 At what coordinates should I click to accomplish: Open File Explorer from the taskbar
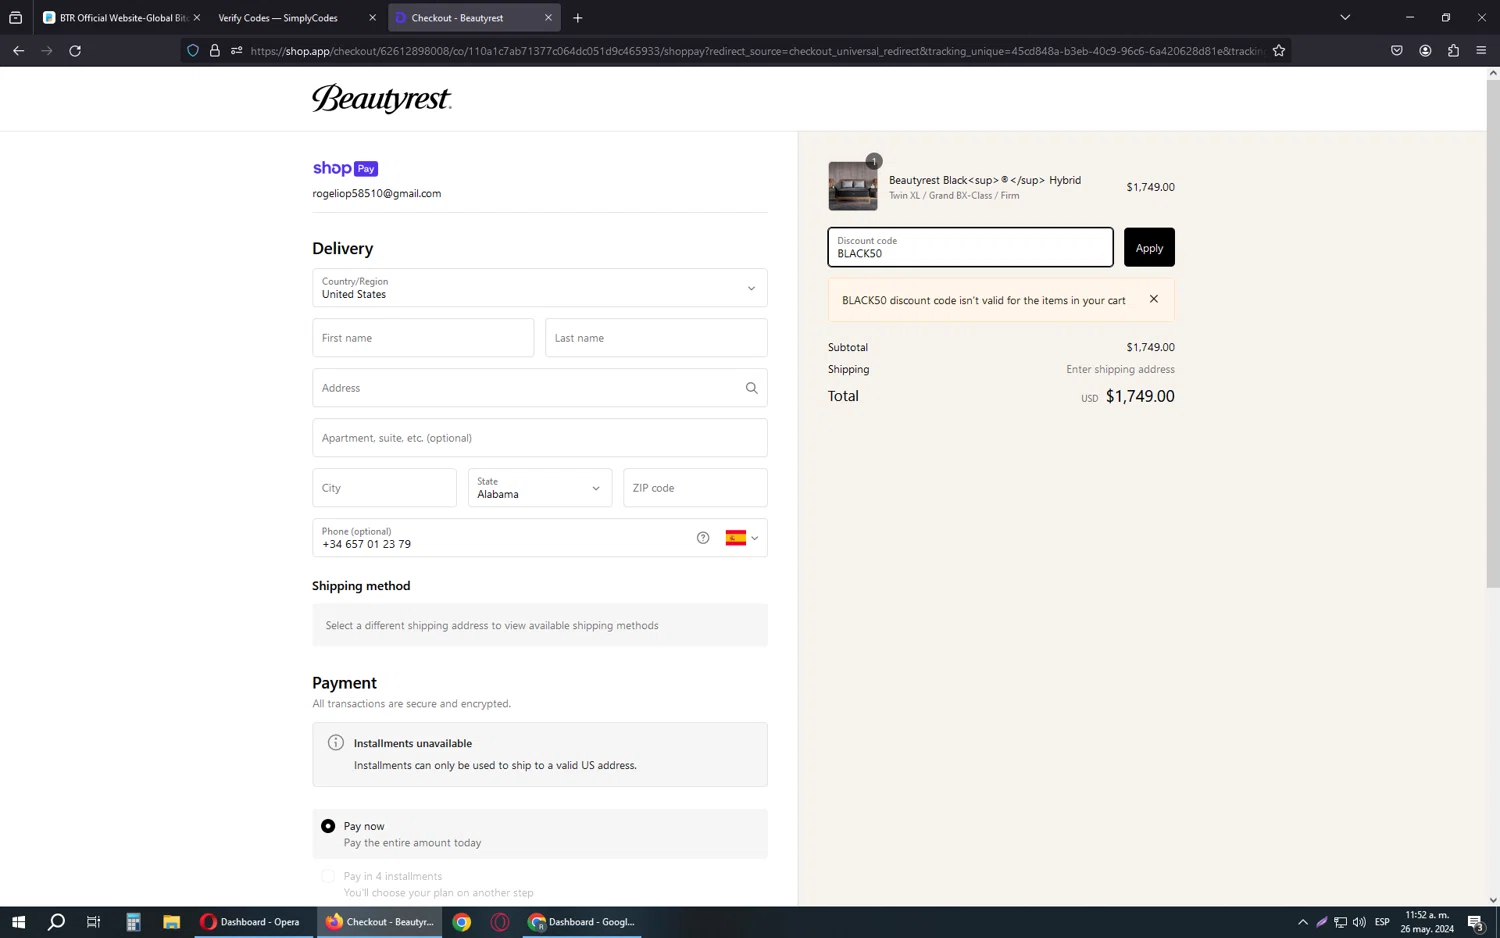tap(171, 922)
